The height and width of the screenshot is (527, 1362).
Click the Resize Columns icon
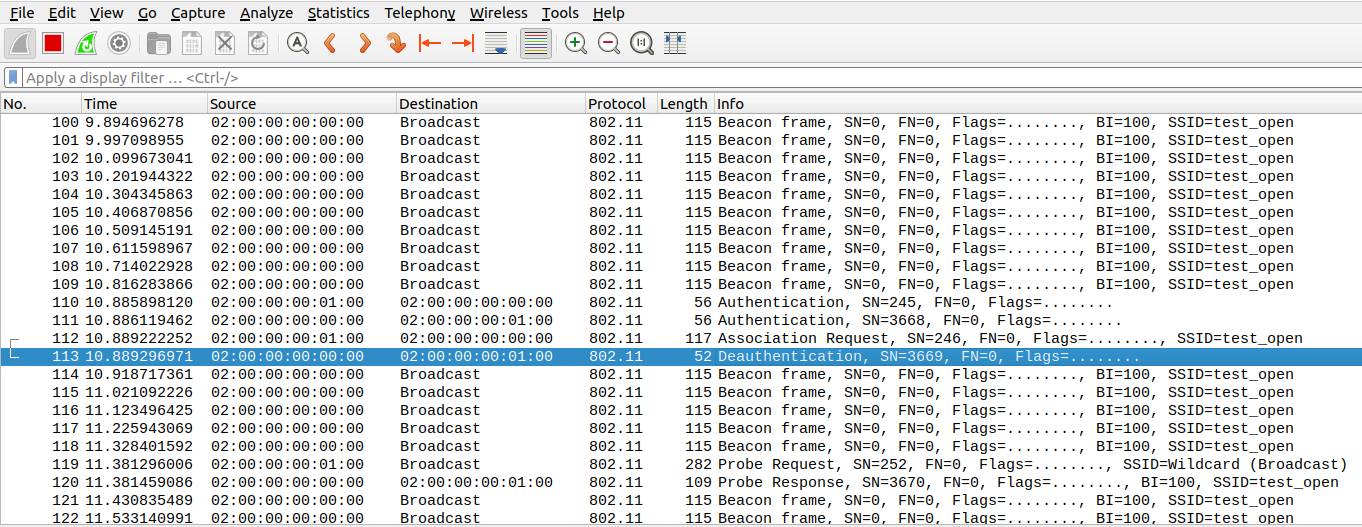pos(675,43)
